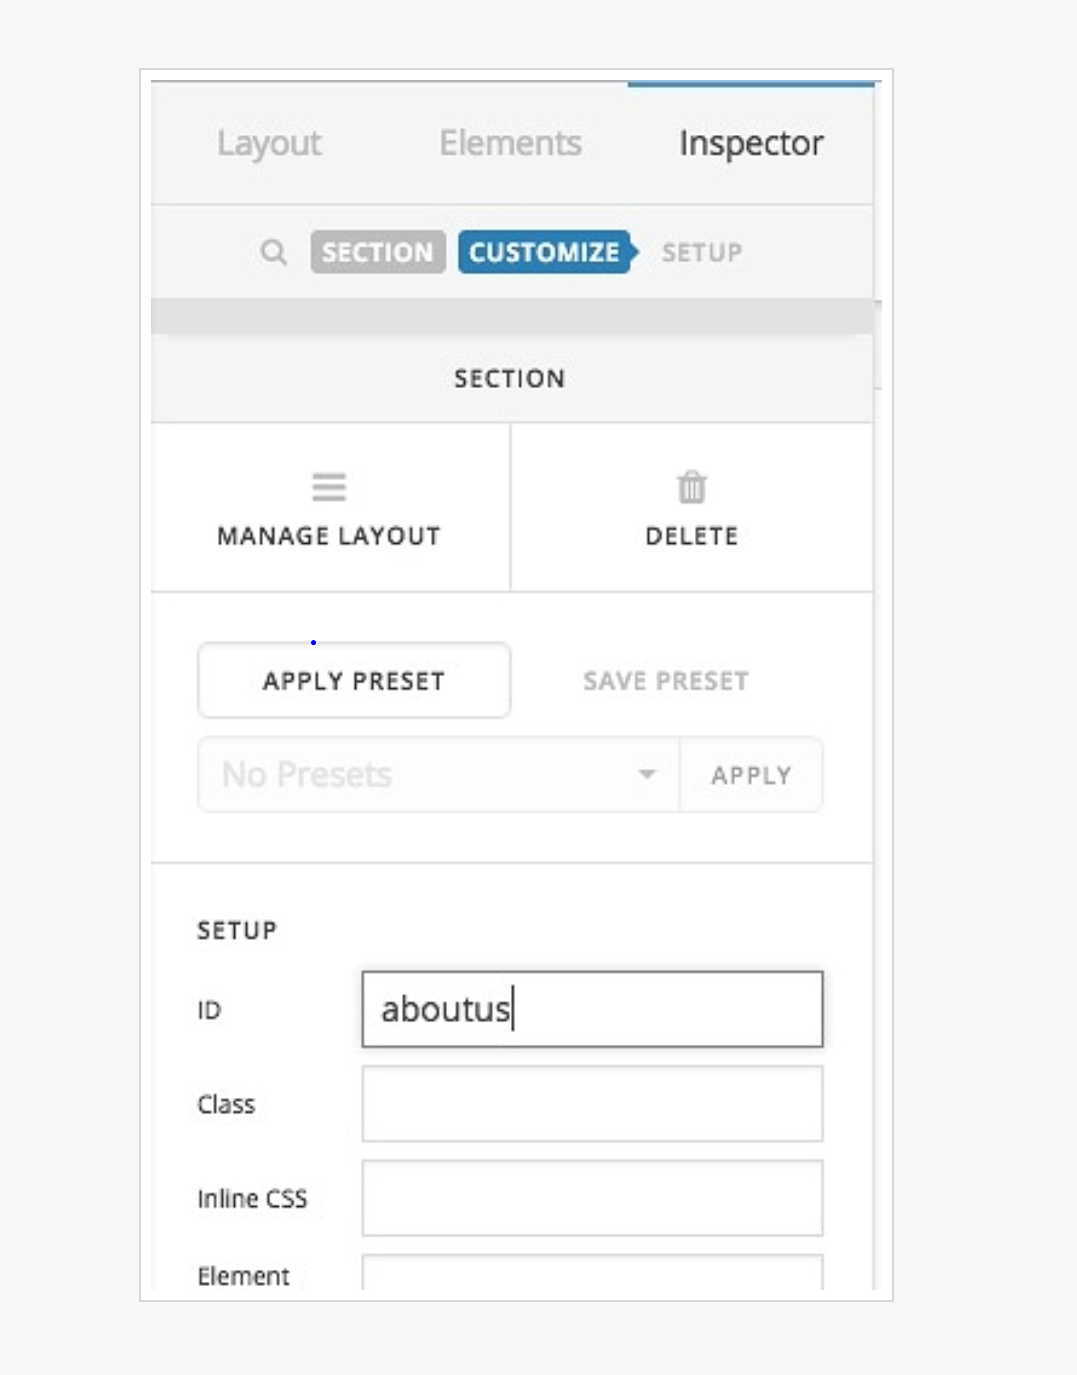The height and width of the screenshot is (1375, 1077).
Task: Switch to the Elements tab
Action: tap(510, 143)
